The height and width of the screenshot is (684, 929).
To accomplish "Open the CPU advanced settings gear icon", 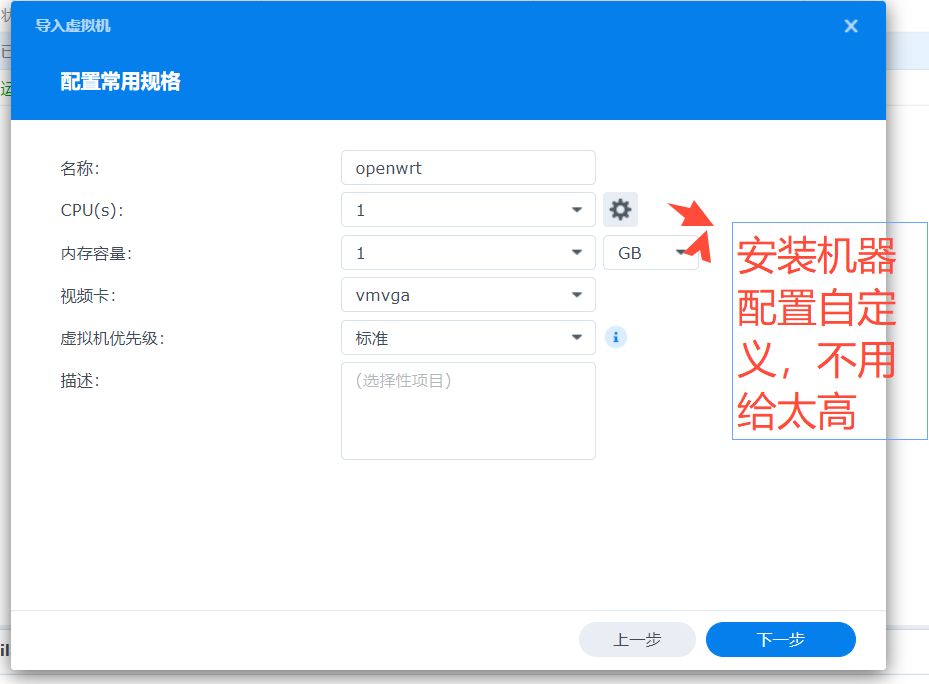I will coord(620,210).
